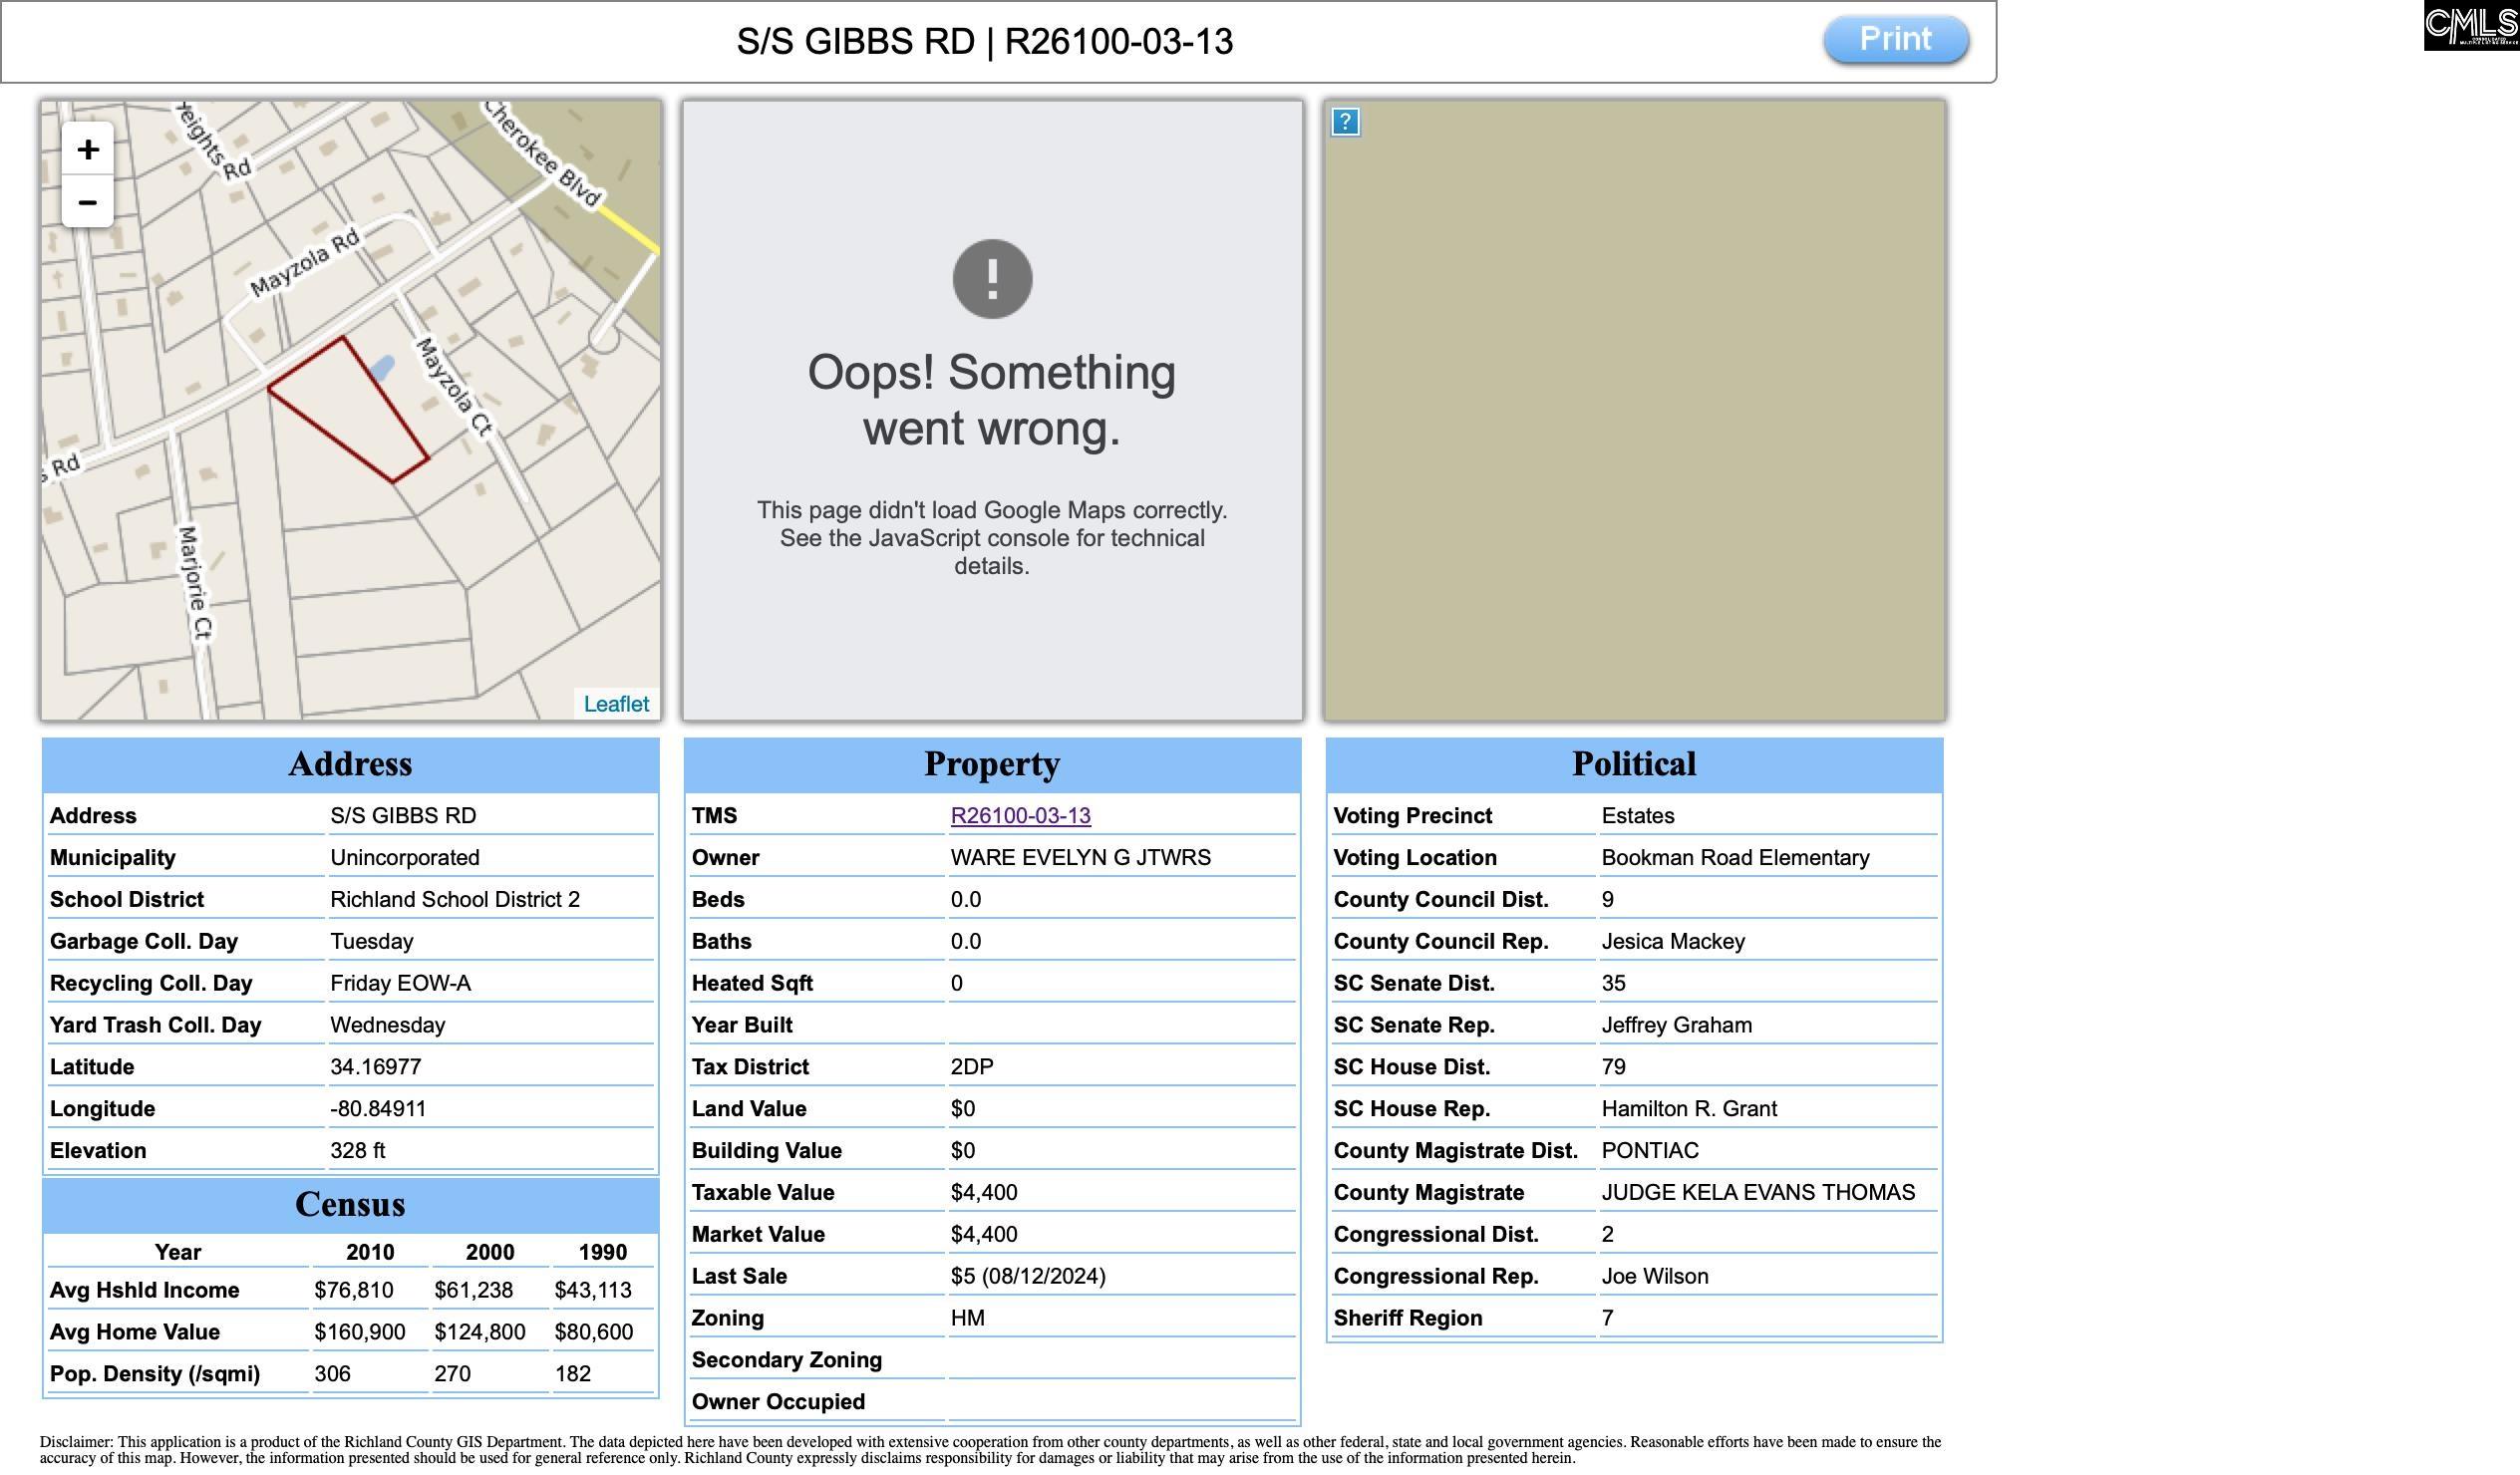Screen dimensions: 2520x1475
Task: Open the Leaflet attribution link
Action: tap(616, 704)
